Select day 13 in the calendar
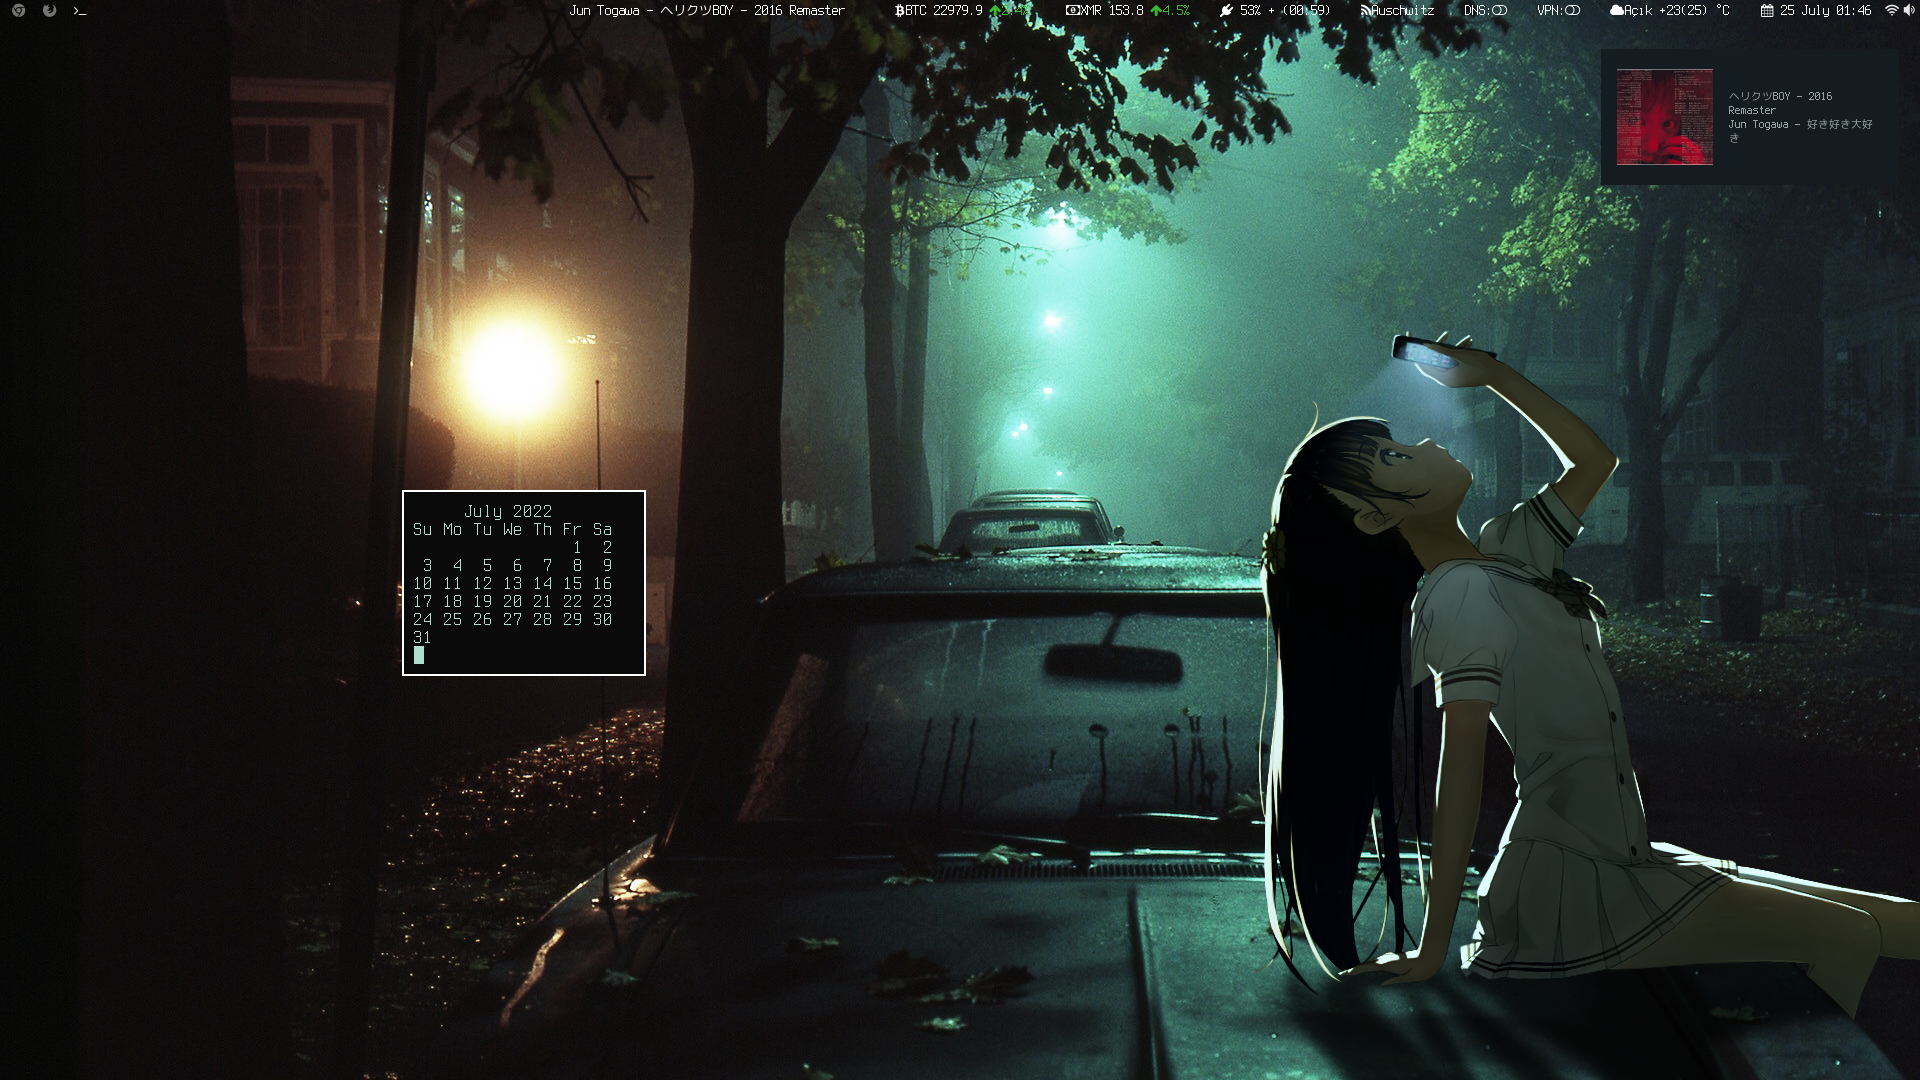The width and height of the screenshot is (1920, 1080). pyautogui.click(x=512, y=583)
